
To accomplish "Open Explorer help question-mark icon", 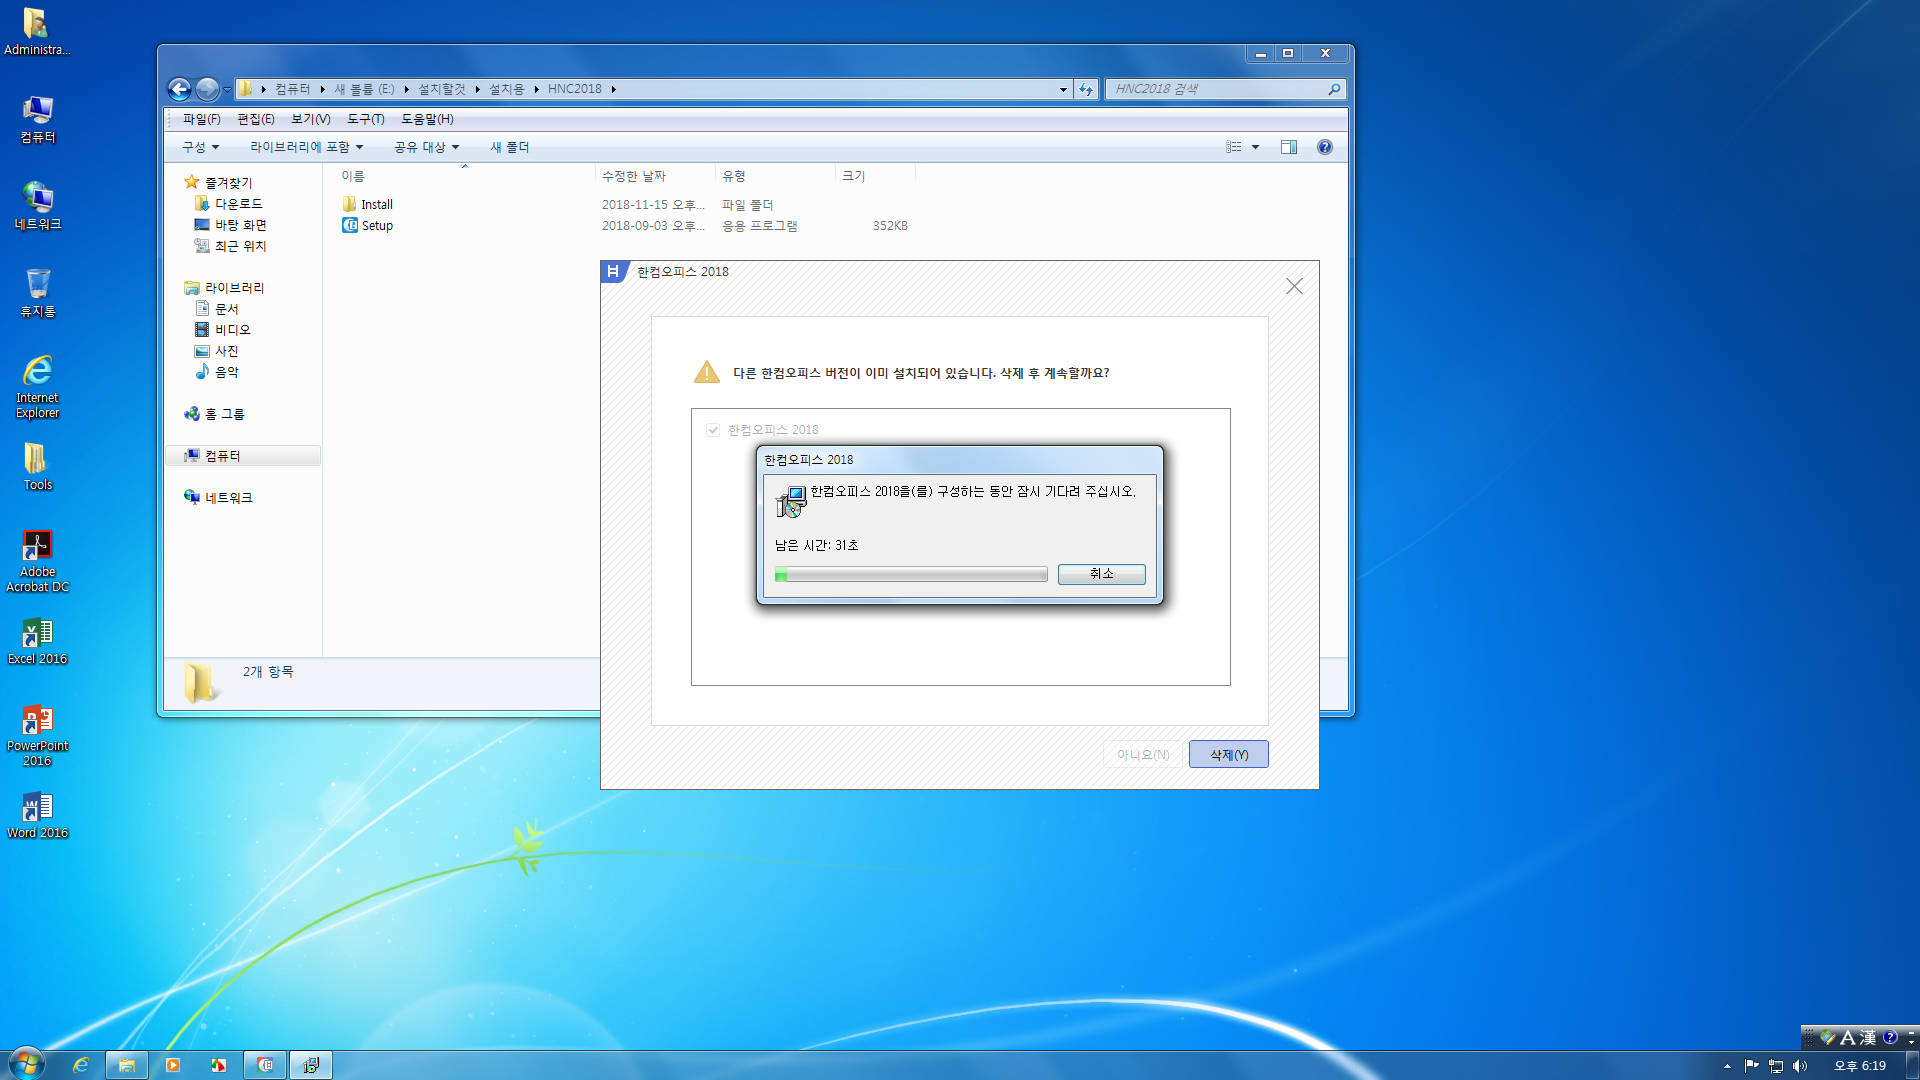I will point(1325,147).
